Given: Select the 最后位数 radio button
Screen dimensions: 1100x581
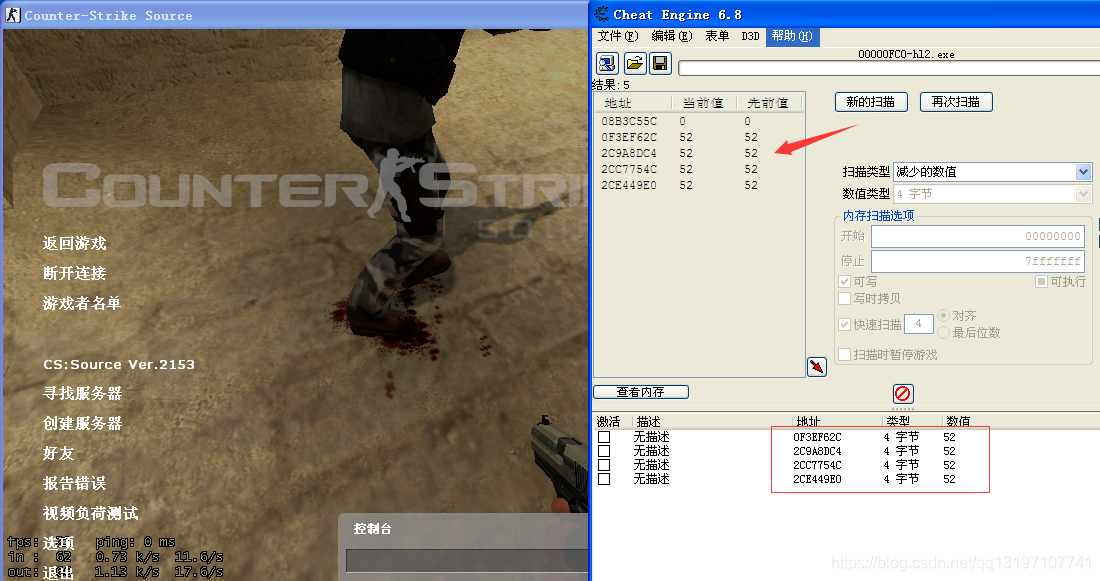Looking at the screenshot, I should click(x=944, y=333).
